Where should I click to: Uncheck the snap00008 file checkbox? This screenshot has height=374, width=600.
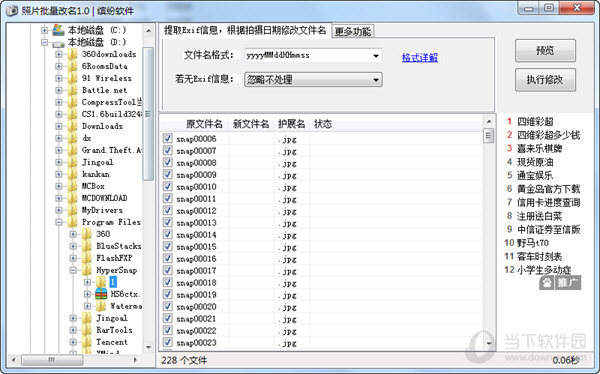click(x=168, y=162)
